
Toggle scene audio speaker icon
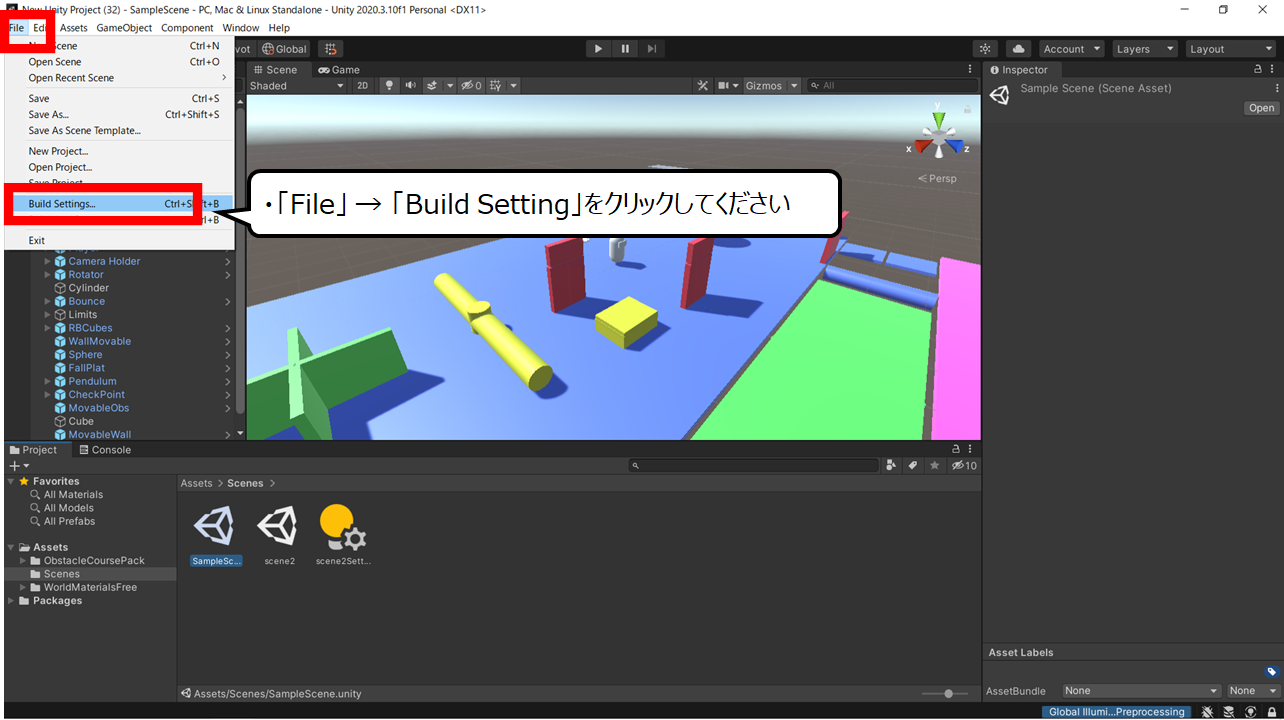pyautogui.click(x=411, y=86)
